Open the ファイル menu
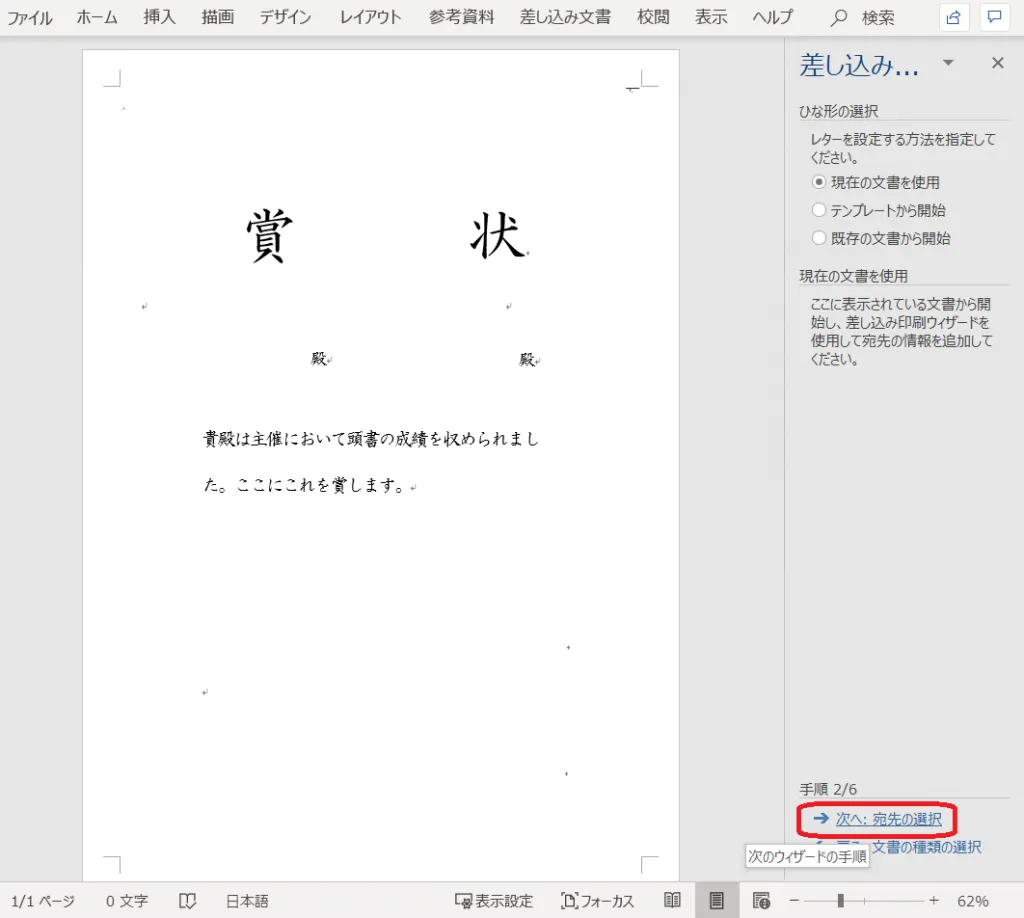 point(30,17)
